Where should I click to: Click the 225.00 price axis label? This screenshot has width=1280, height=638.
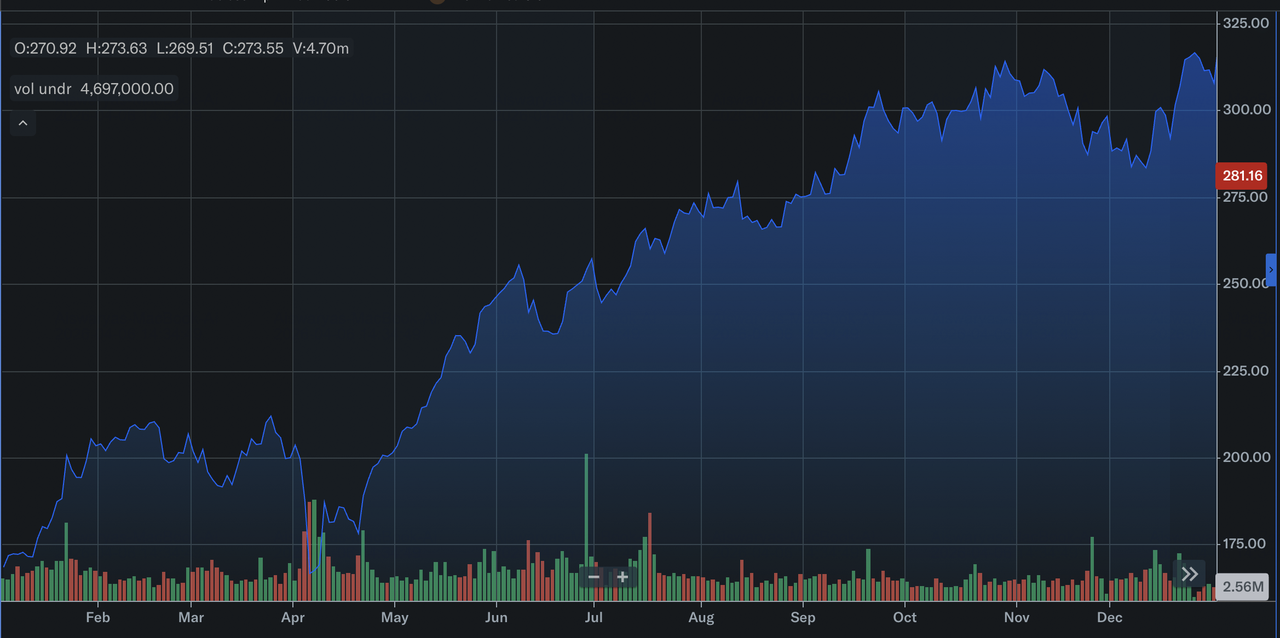[1246, 371]
